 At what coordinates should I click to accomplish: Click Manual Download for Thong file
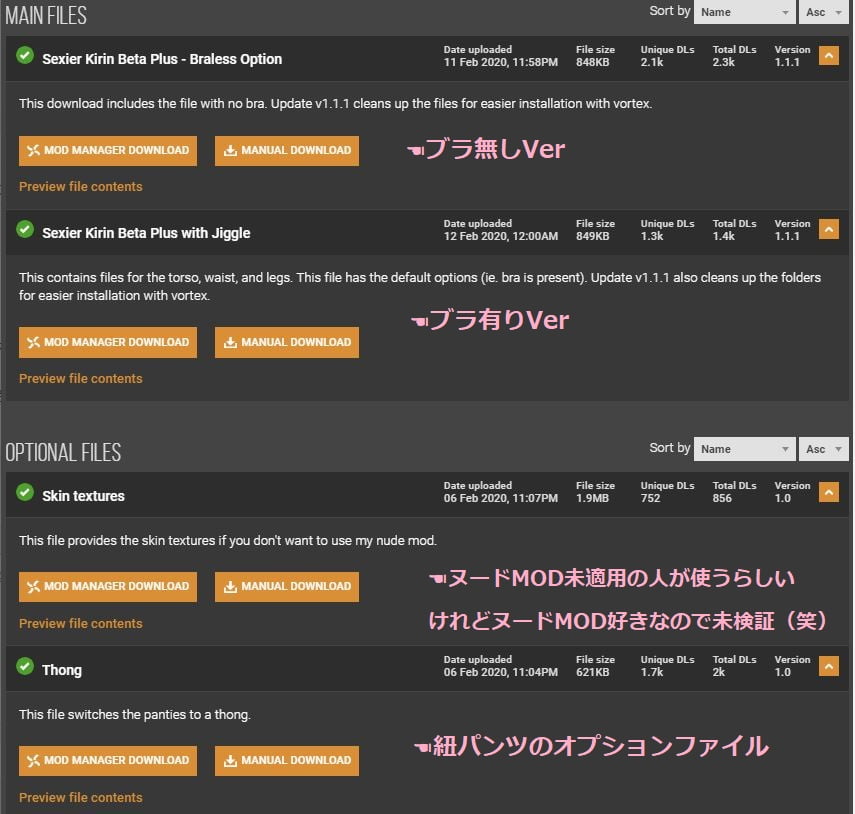tap(287, 761)
